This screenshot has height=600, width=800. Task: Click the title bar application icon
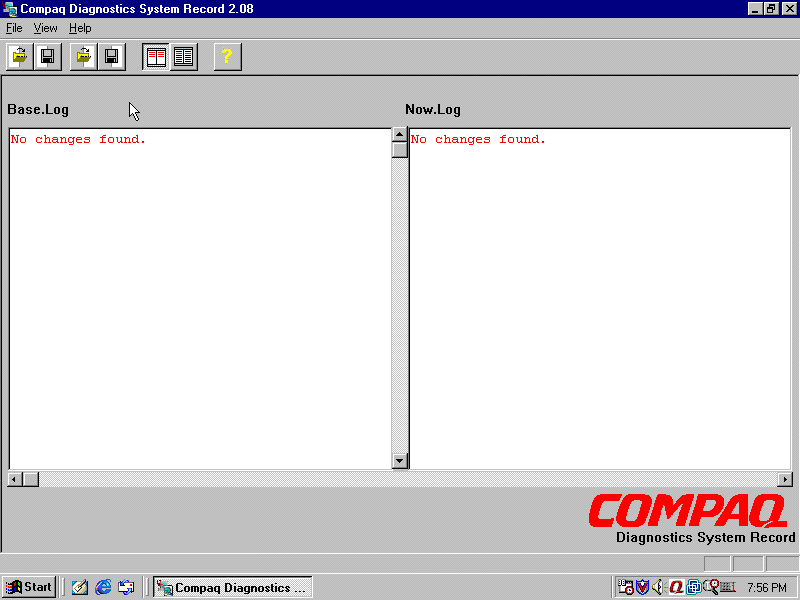pos(10,9)
